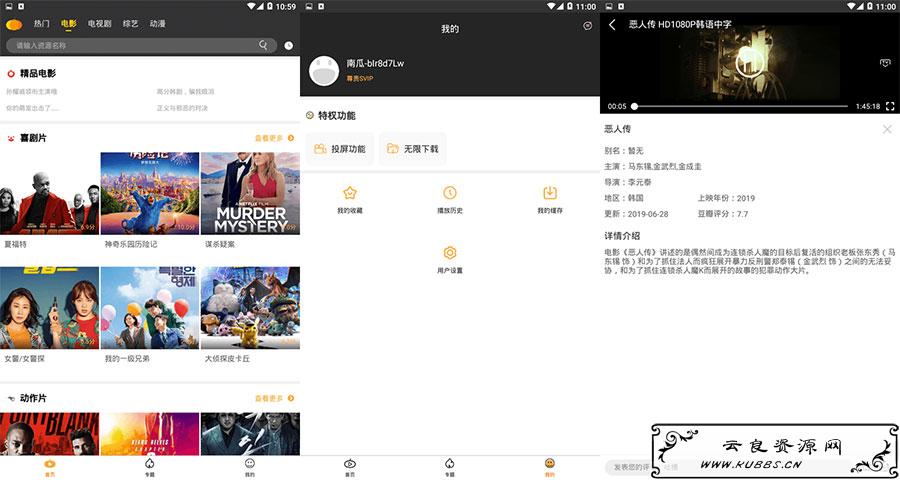The height and width of the screenshot is (480, 900).
Task: Open the 神奇乐园历险记 poster
Action: 150,193
